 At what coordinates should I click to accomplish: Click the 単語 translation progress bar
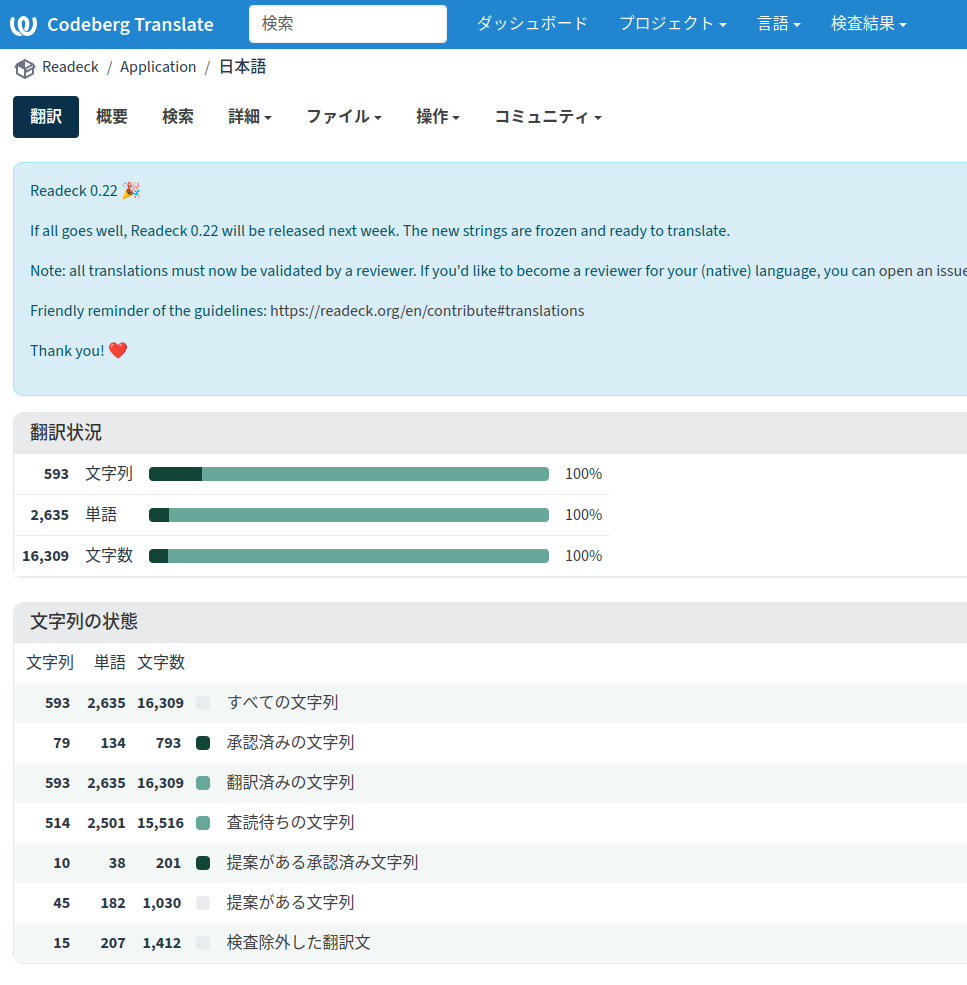[349, 514]
